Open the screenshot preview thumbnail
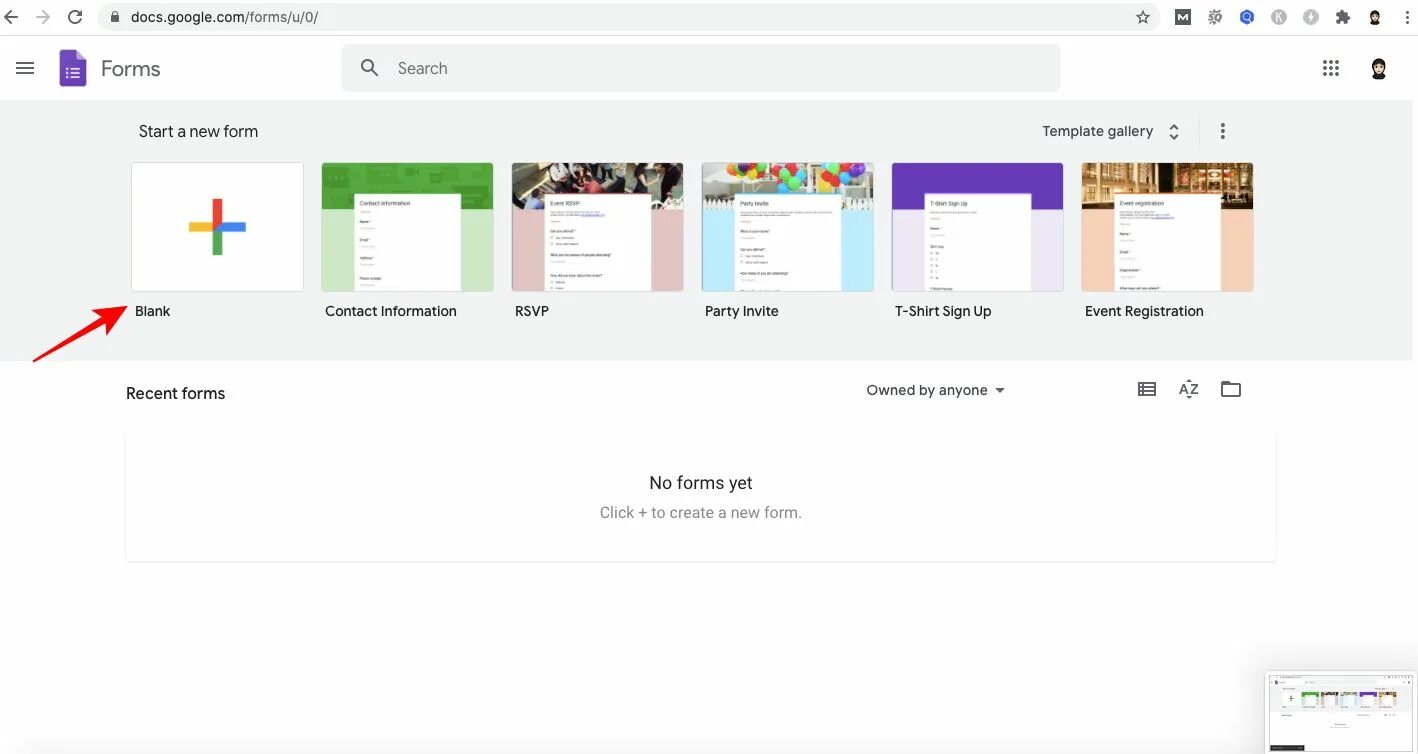This screenshot has height=754, width=1418. coord(1341,711)
